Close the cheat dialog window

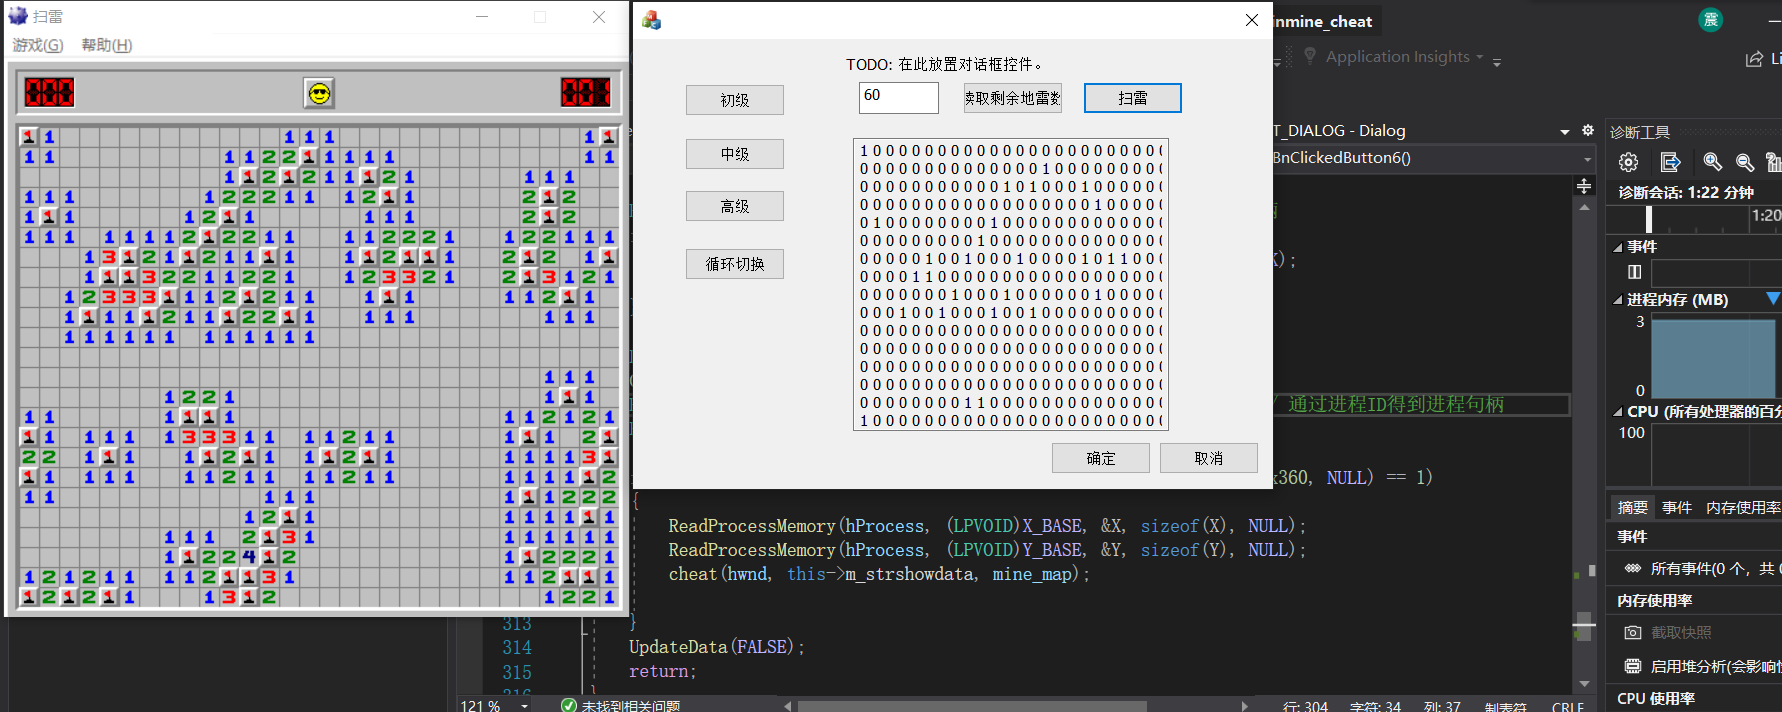pos(1251,20)
